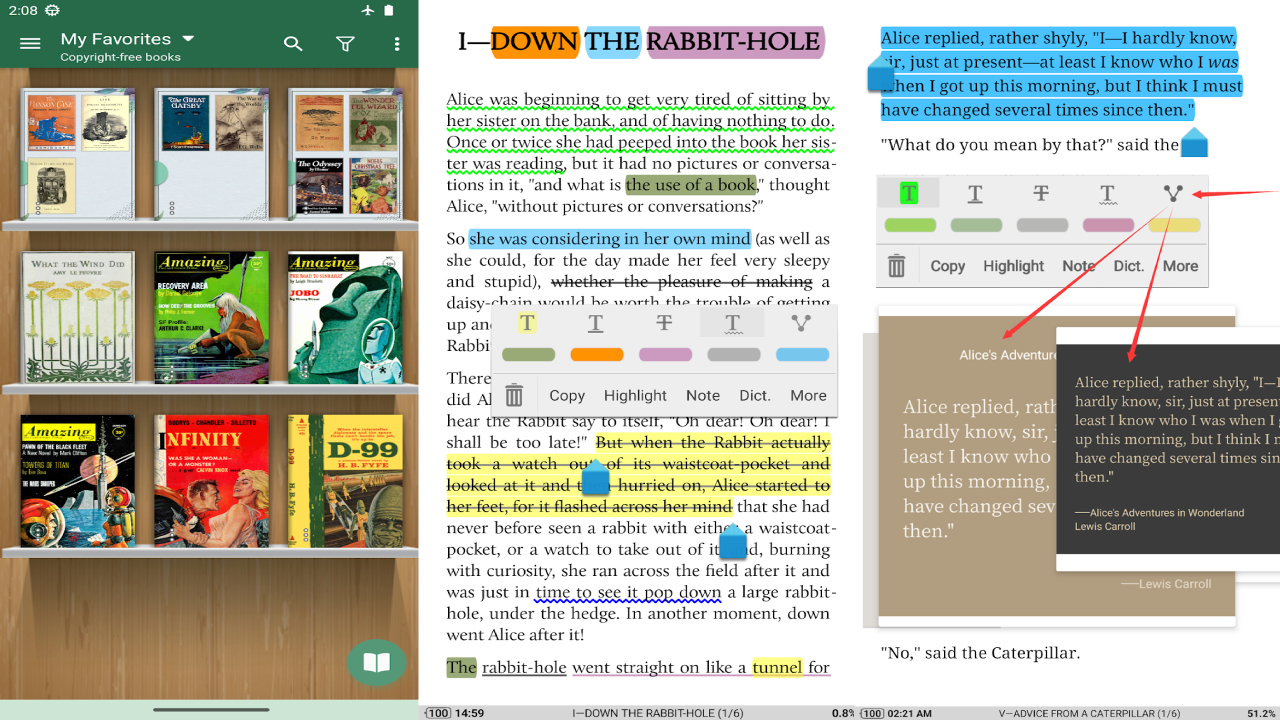Tap More in the Caterpillar page popup

1180,266
